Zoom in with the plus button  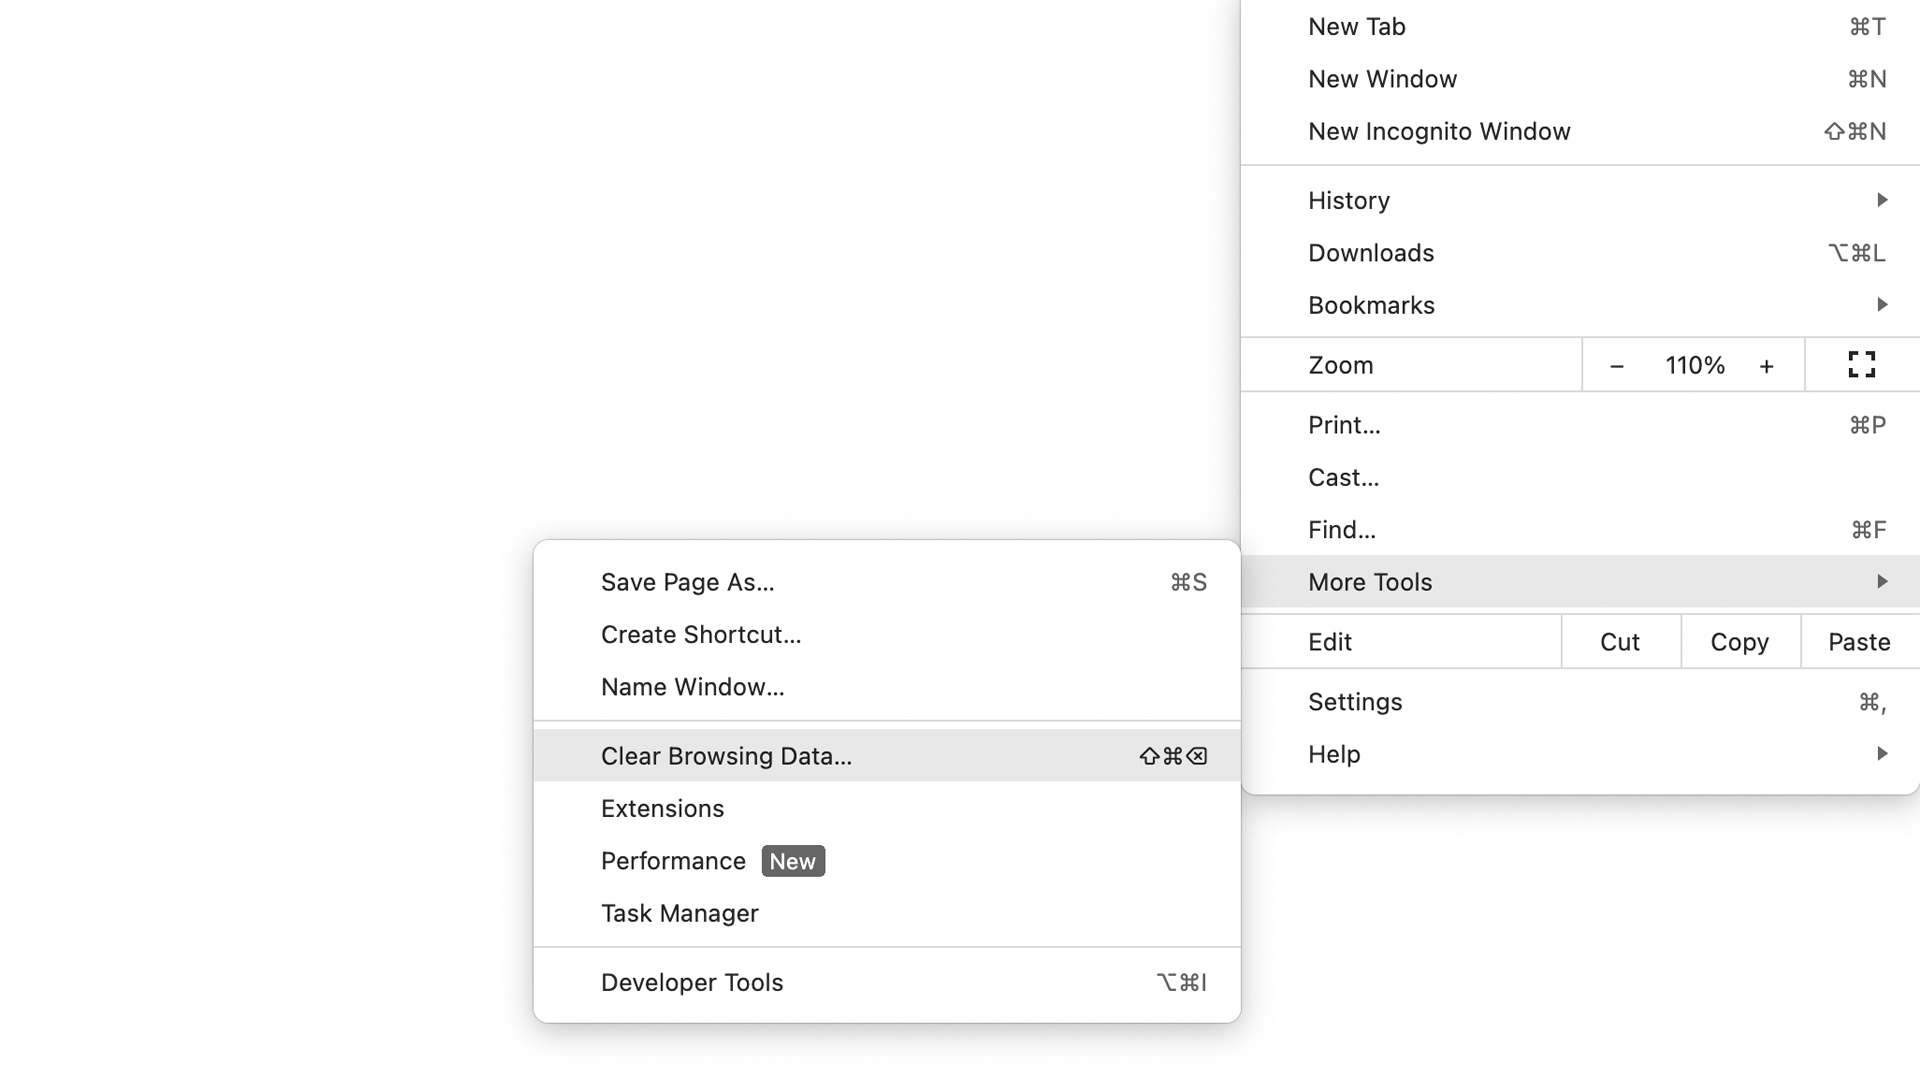pos(1767,366)
